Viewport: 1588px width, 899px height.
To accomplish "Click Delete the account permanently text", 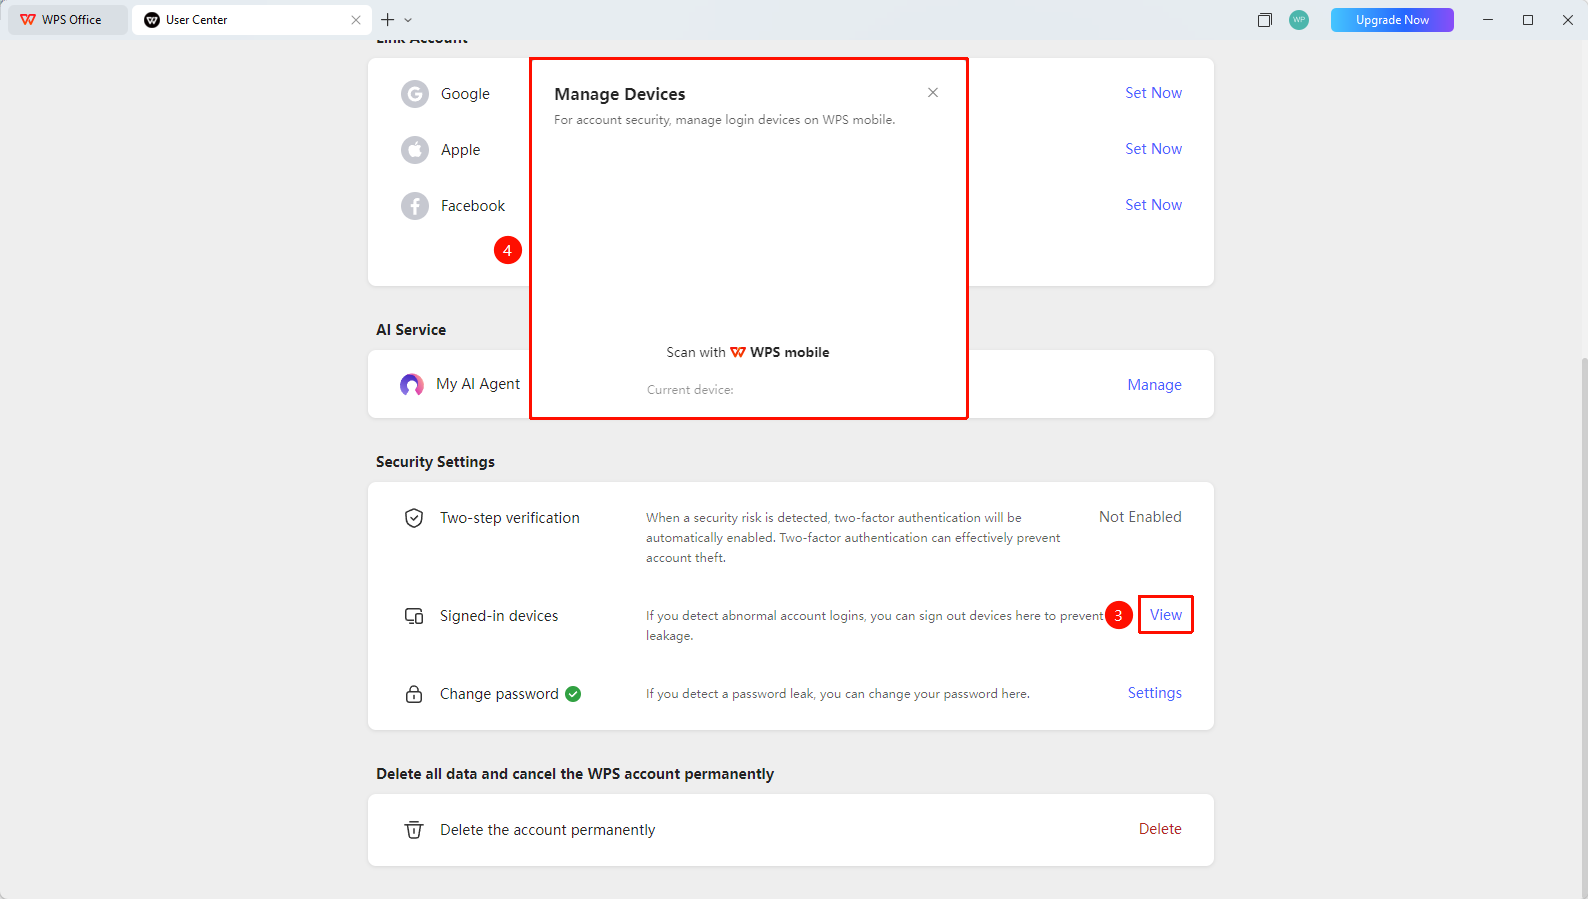I will click(x=547, y=830).
